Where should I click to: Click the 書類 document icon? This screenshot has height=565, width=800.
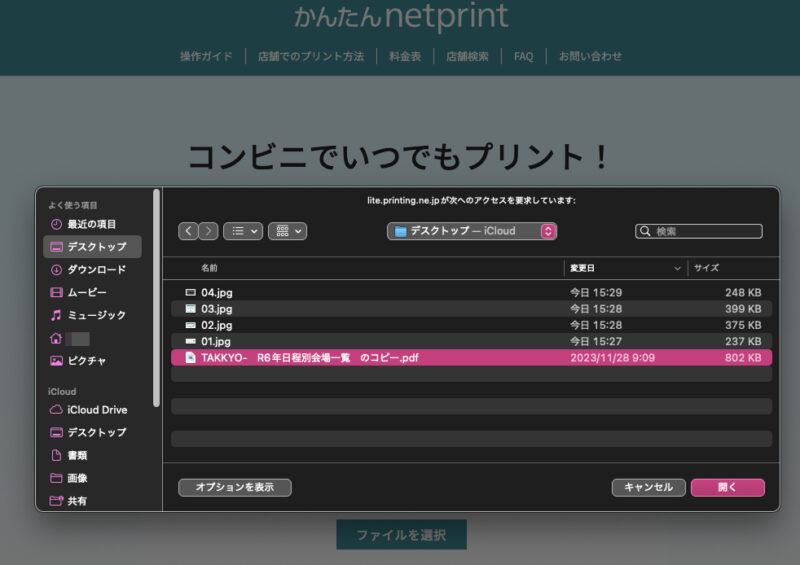pos(57,455)
